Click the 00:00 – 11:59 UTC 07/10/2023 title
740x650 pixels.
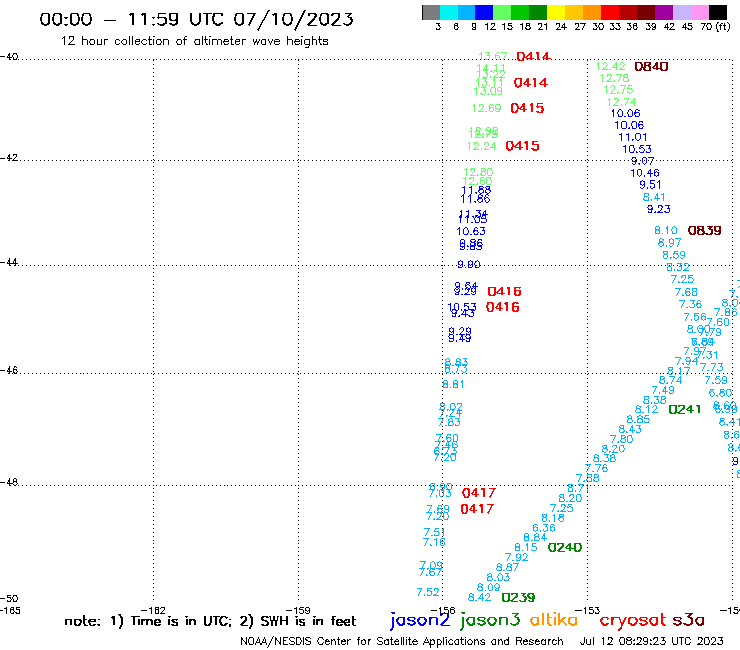tap(196, 19)
